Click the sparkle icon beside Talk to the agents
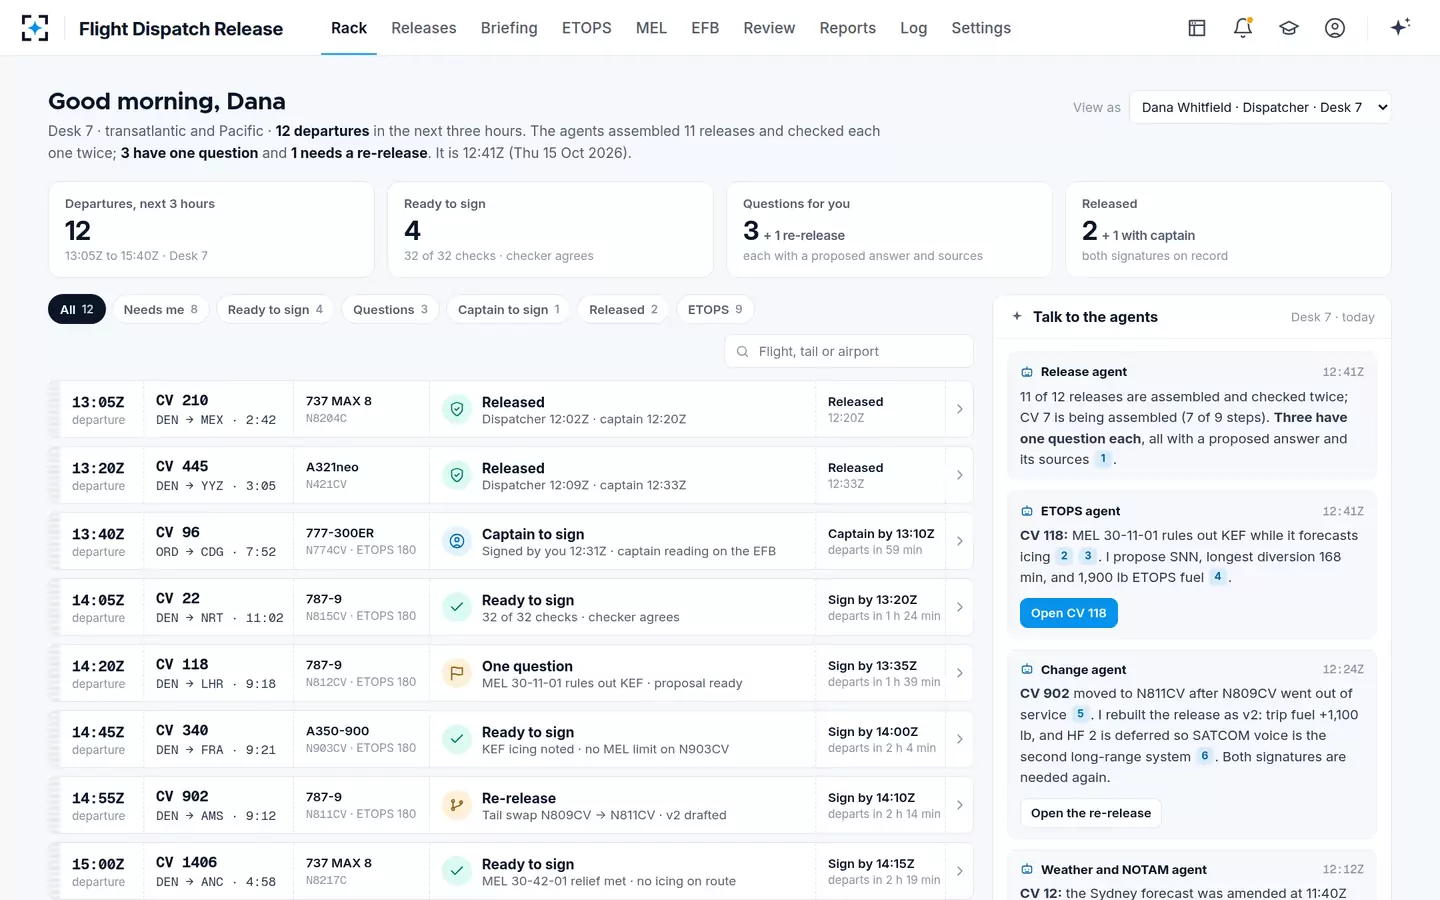 (x=1017, y=316)
